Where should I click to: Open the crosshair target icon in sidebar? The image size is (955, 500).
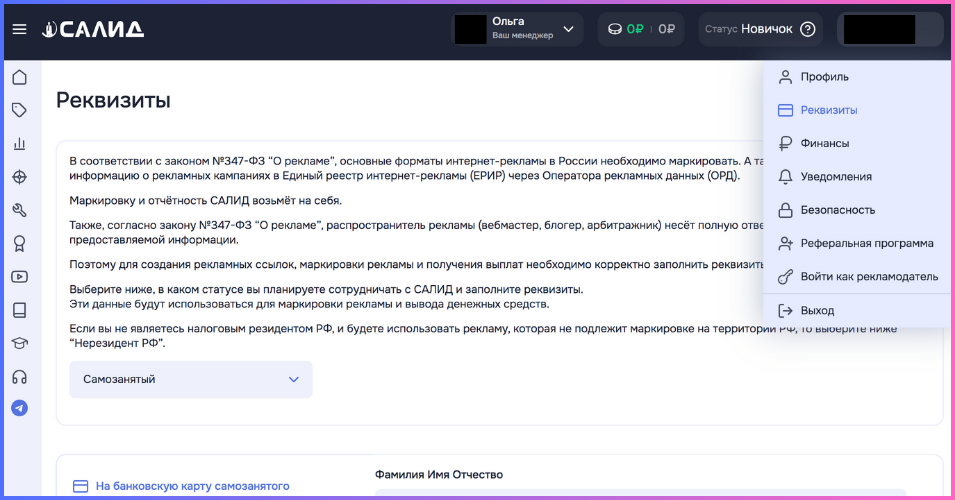(x=19, y=177)
